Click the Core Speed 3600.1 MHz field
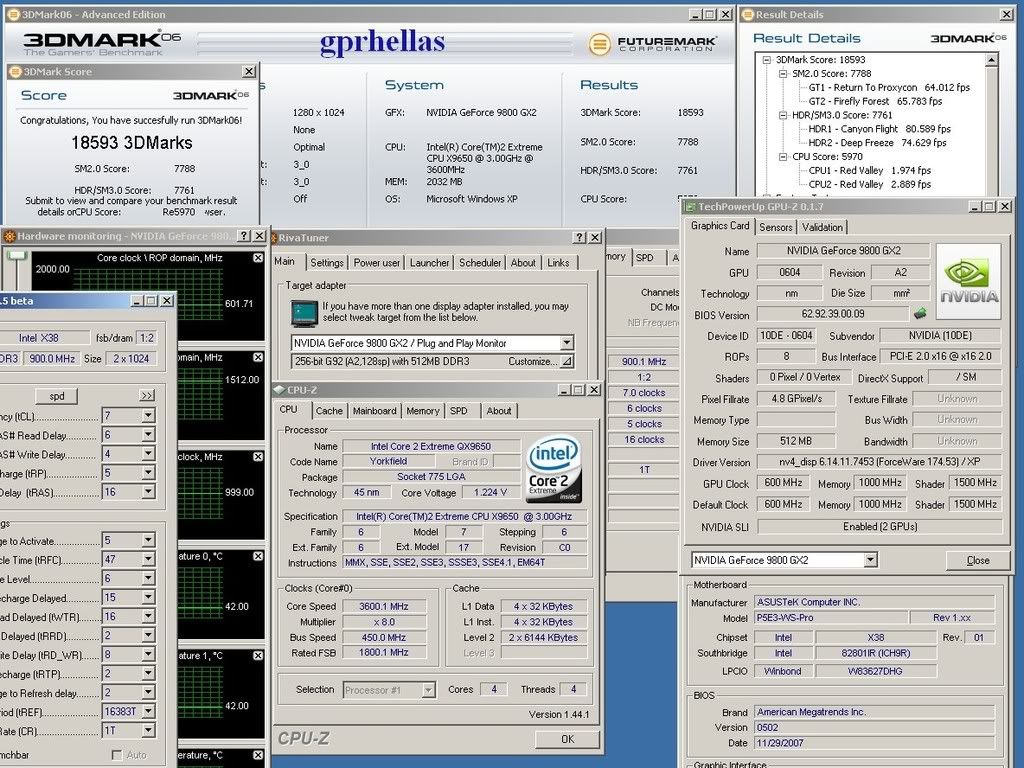The height and width of the screenshot is (768, 1024). [x=384, y=607]
